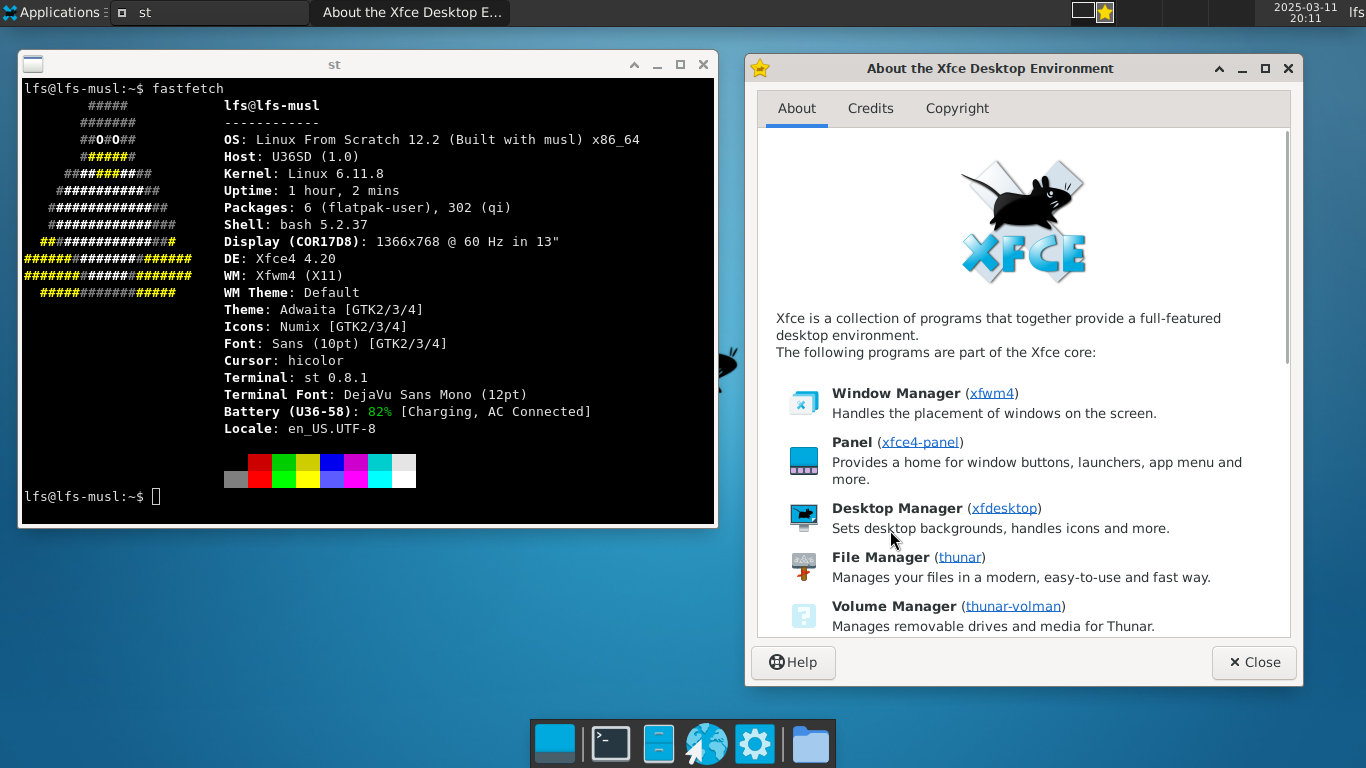Image resolution: width=1366 pixels, height=768 pixels.
Task: Click the File Manager icon beside thunar
Action: click(803, 567)
